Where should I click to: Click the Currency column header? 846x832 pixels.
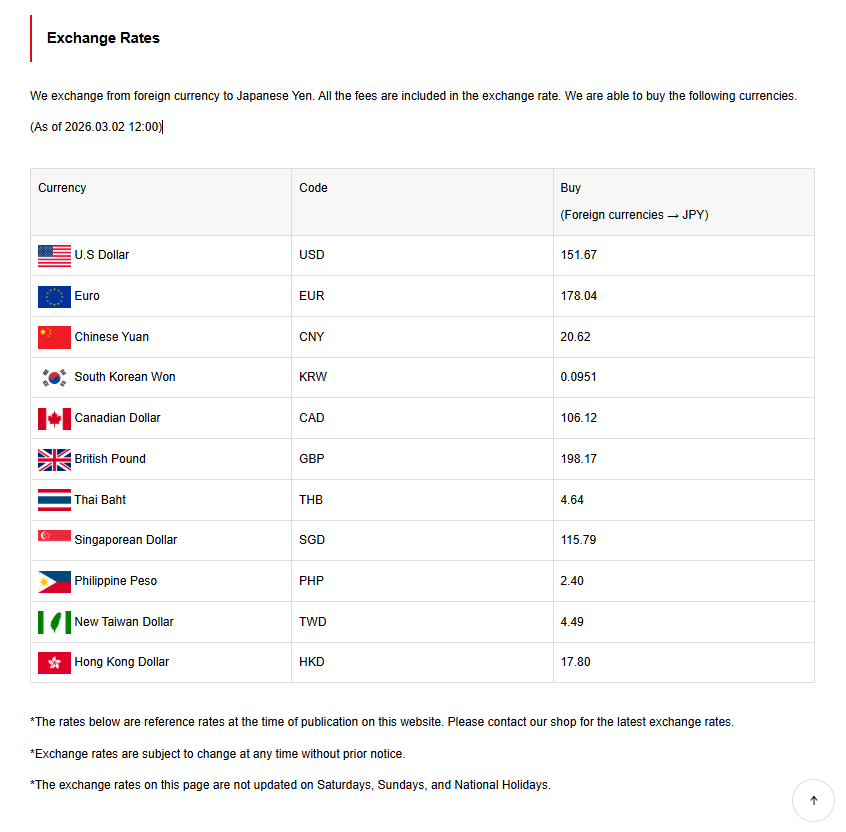point(62,188)
